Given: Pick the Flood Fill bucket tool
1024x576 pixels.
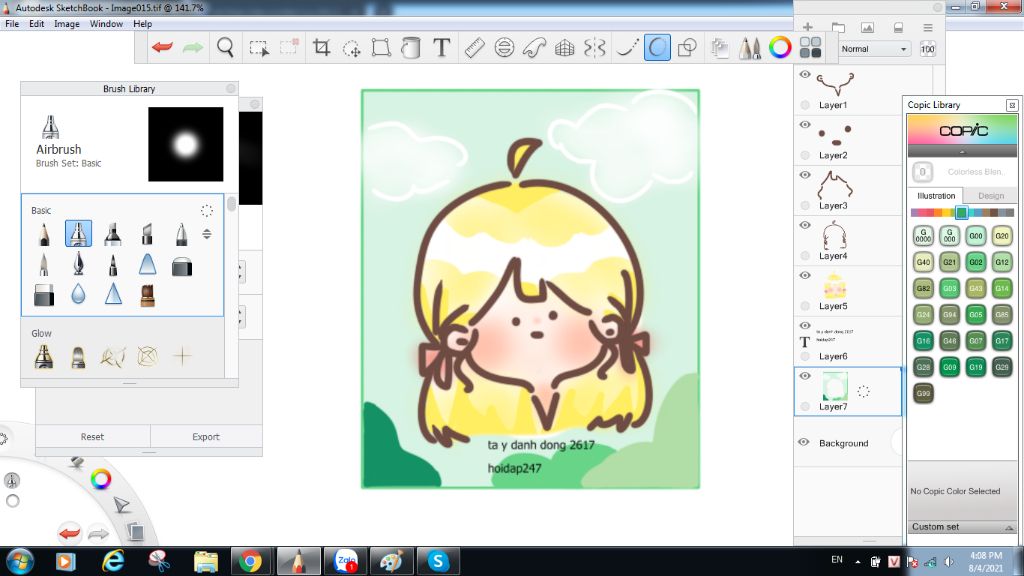Looking at the screenshot, I should point(411,48).
